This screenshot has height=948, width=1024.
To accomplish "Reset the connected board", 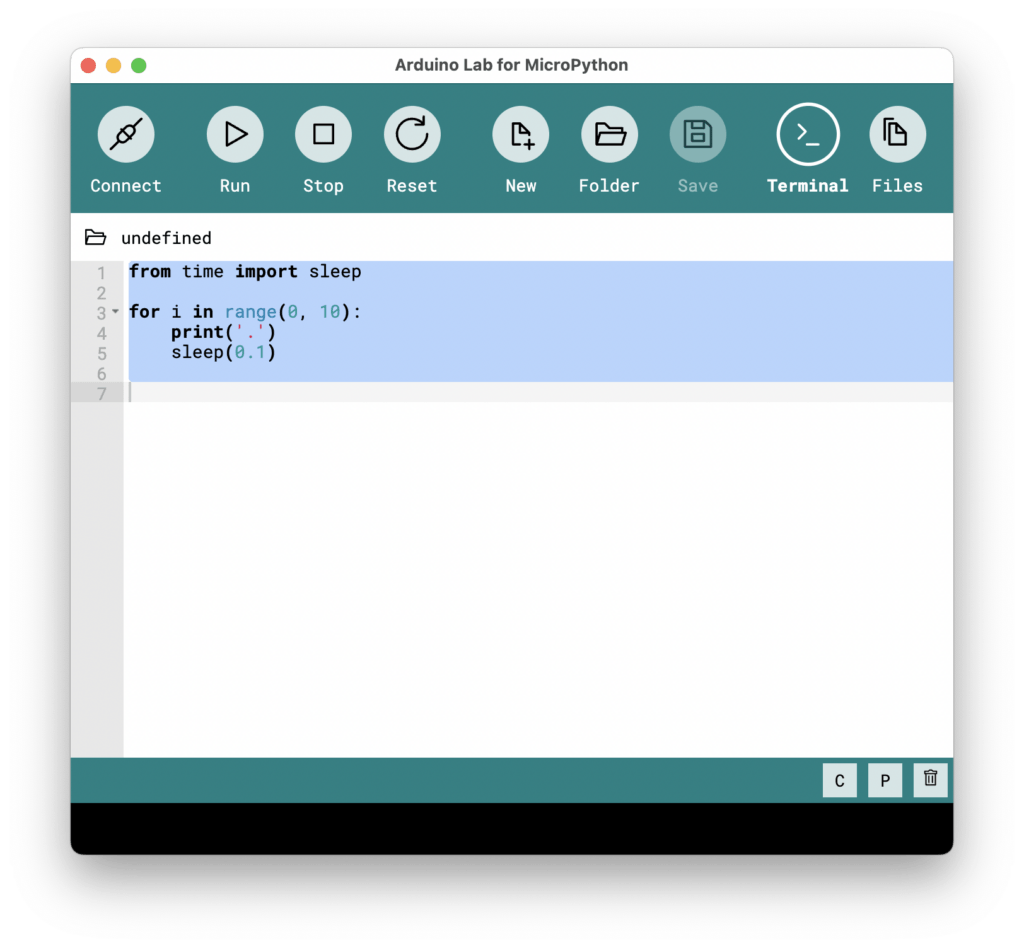I will pos(411,134).
